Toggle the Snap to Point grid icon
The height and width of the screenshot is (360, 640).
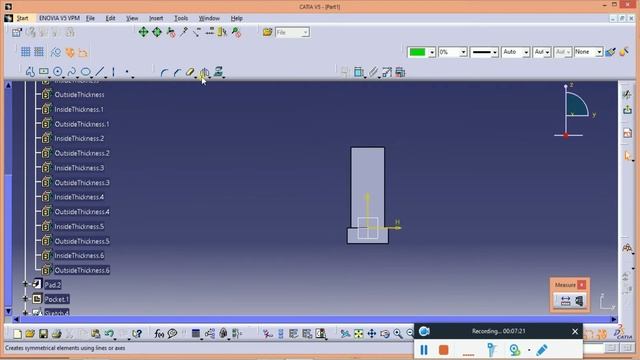pos(39,52)
